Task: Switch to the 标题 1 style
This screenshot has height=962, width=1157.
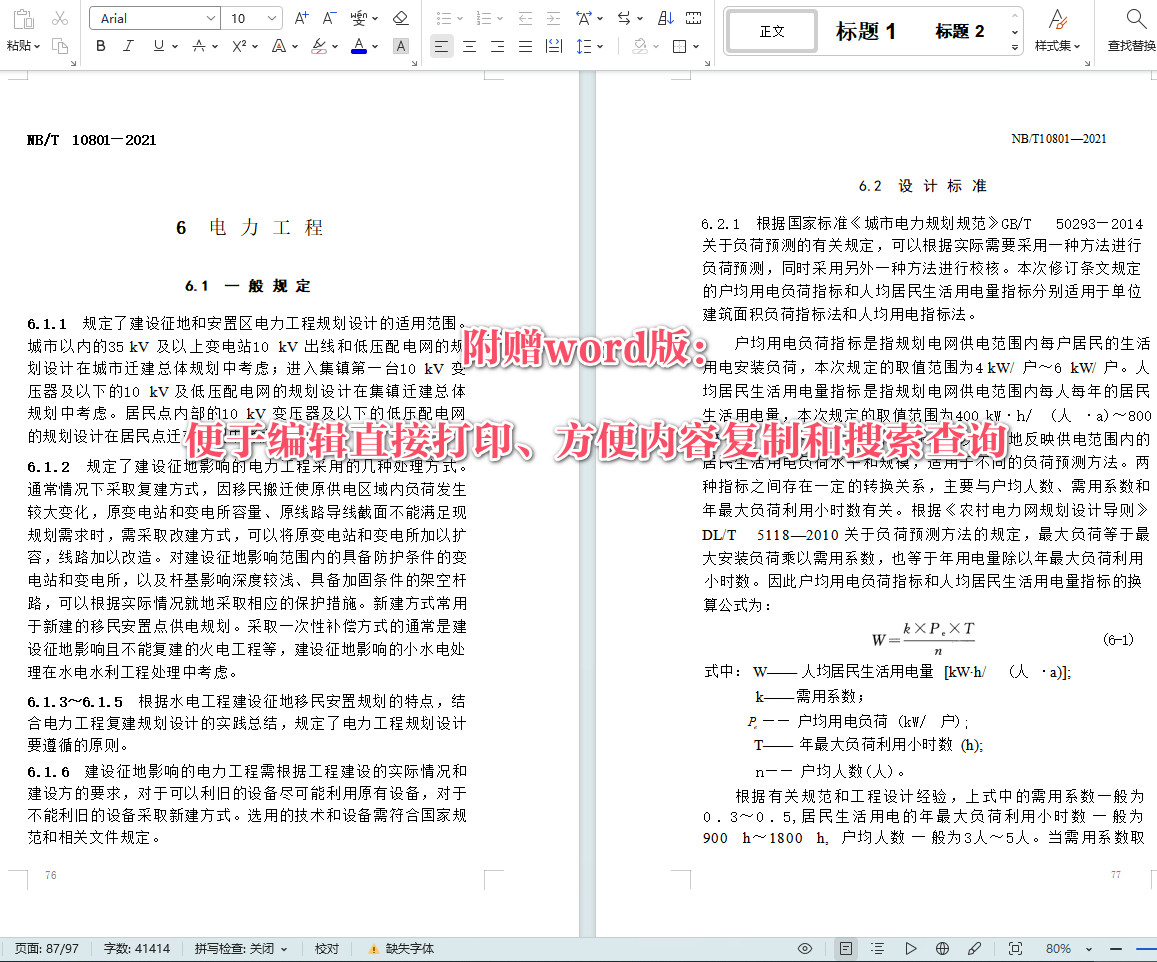Action: 866,31
